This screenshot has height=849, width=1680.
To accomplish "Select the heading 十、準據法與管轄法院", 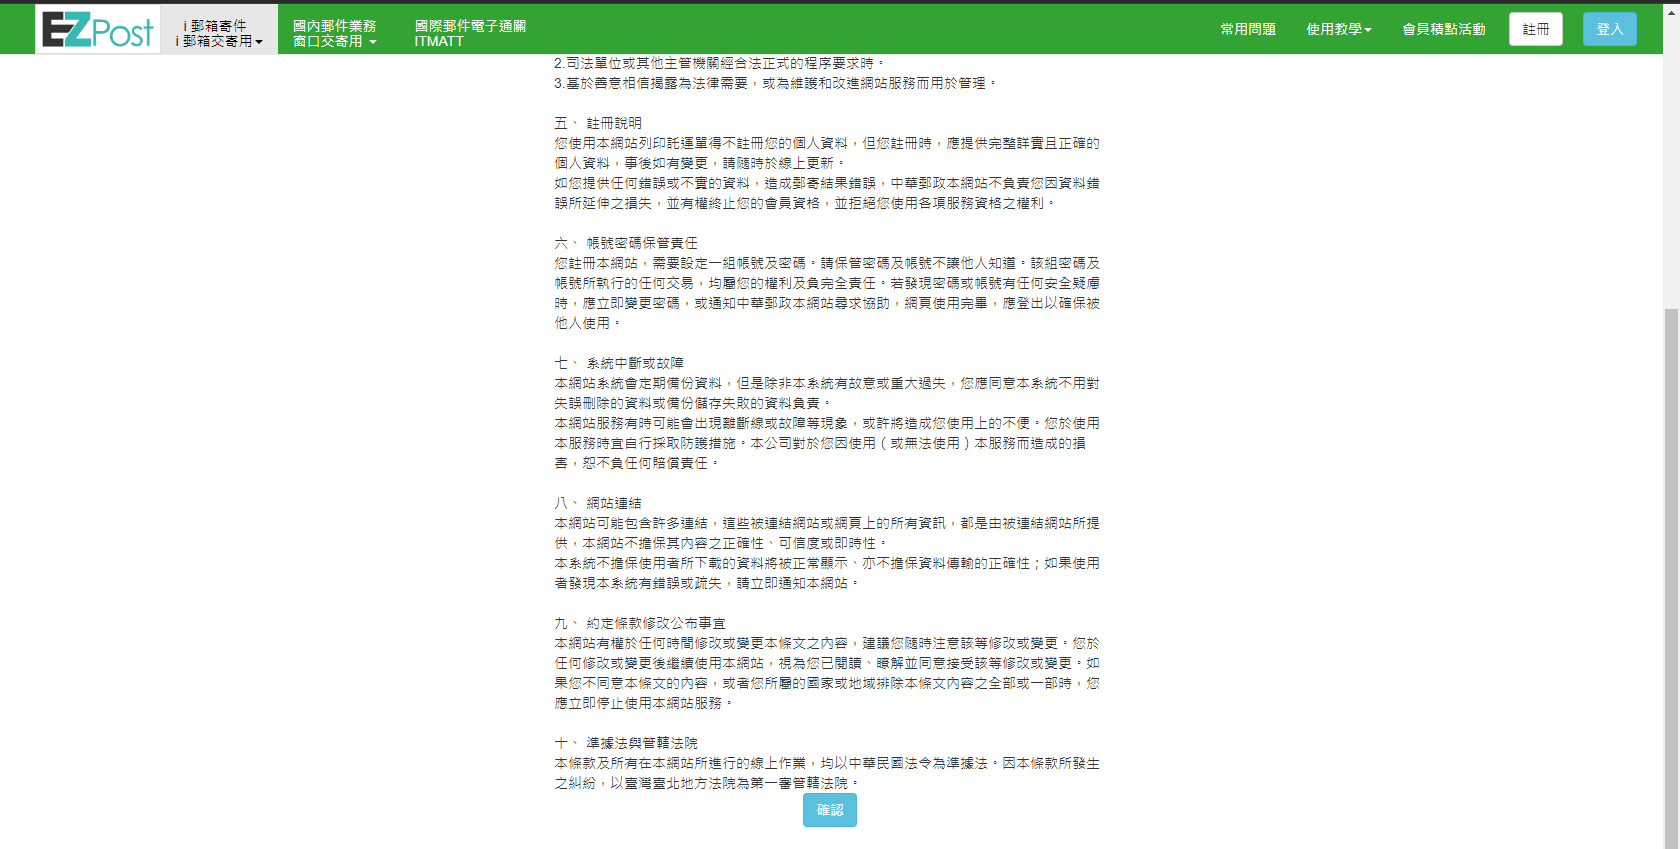I will (x=626, y=743).
